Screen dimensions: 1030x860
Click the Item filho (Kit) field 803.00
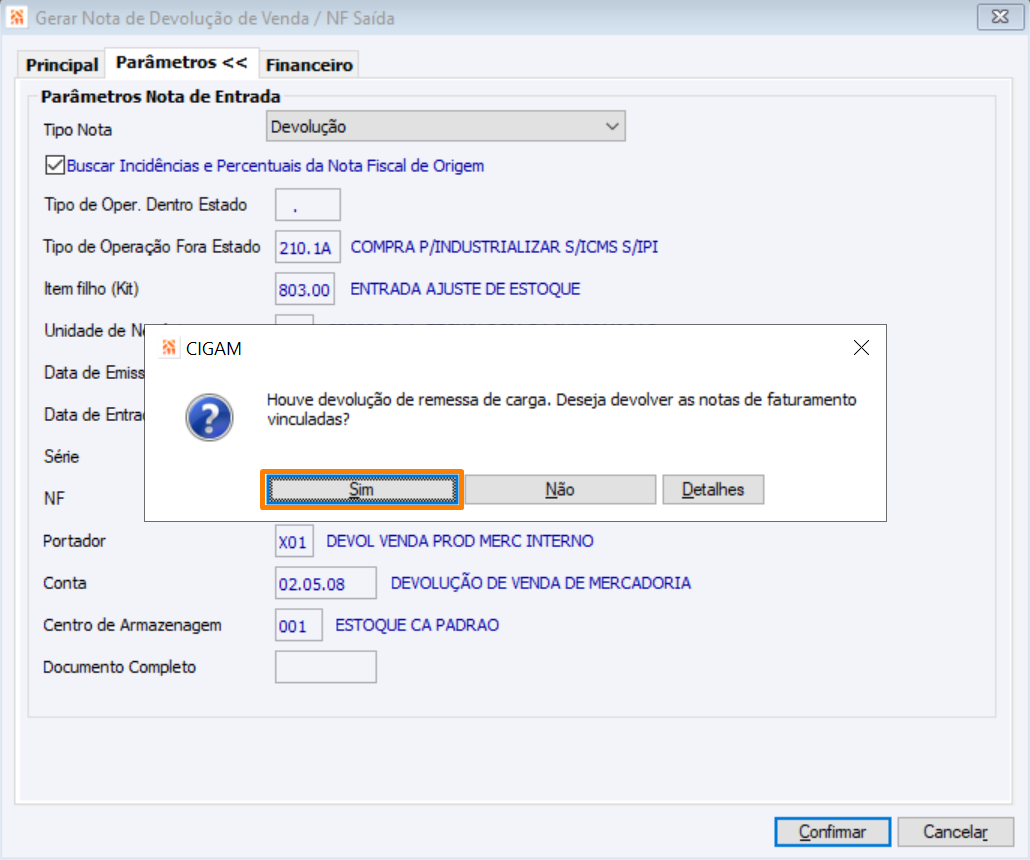coord(305,289)
